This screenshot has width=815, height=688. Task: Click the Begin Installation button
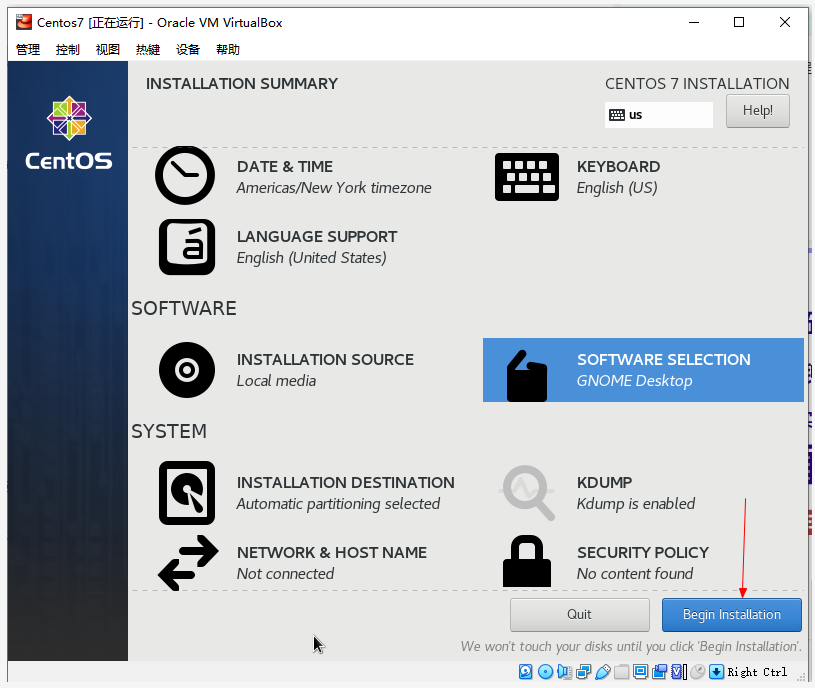(731, 615)
